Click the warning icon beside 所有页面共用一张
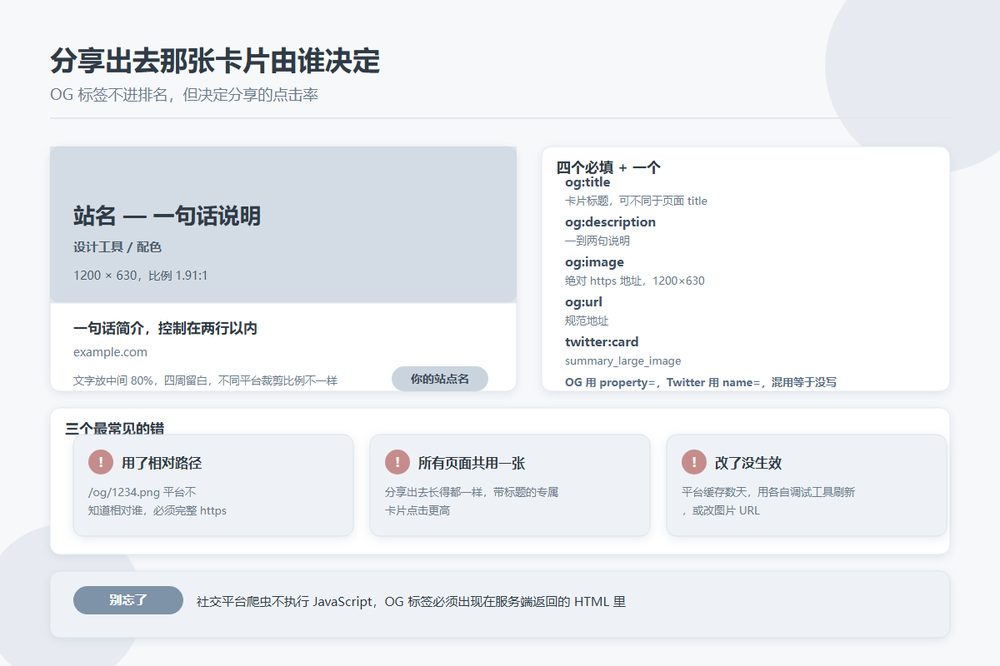This screenshot has height=666, width=1000. point(397,462)
